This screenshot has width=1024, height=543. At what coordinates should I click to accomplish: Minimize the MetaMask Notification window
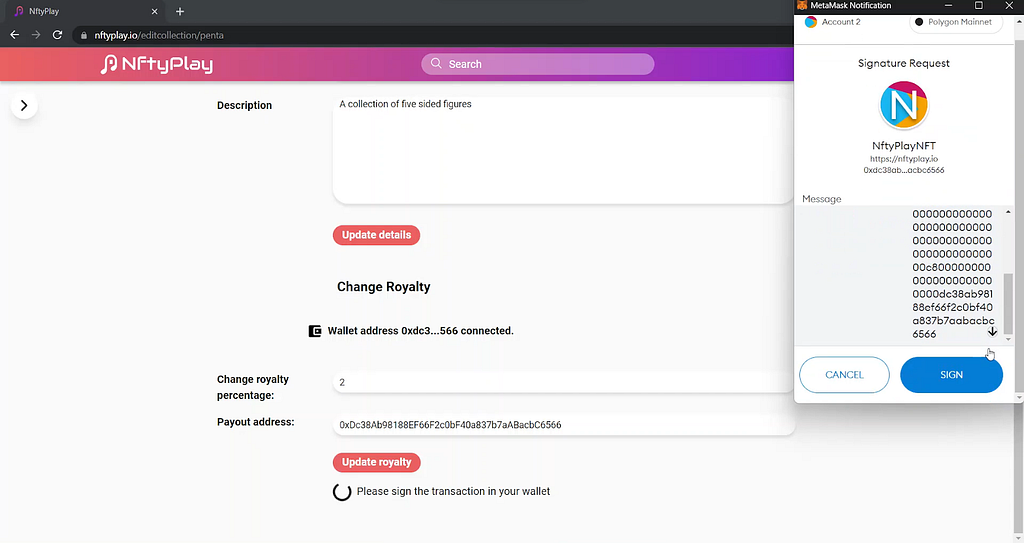[948, 5]
